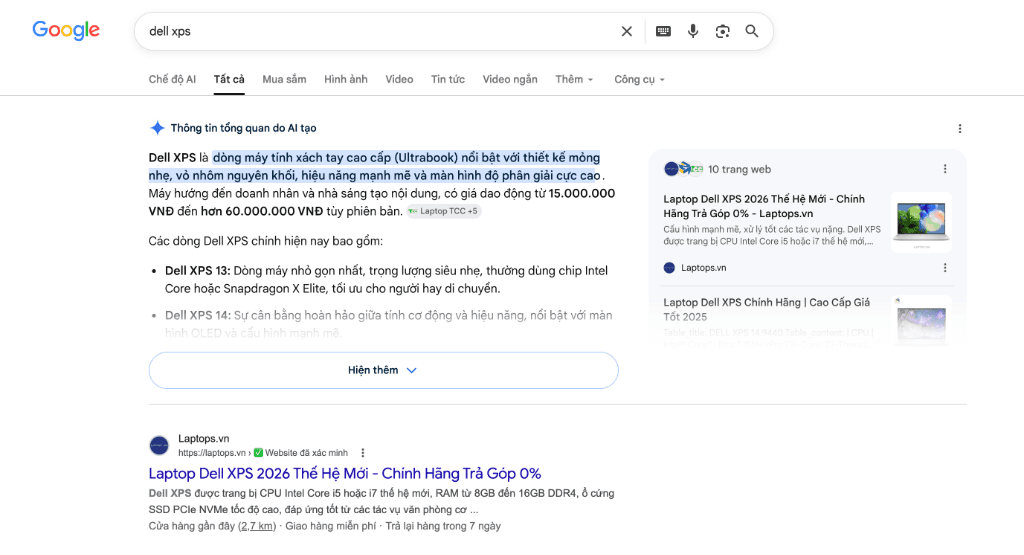1024x555 pixels.
Task: Expand the Công cụ dropdown
Action: [x=639, y=79]
